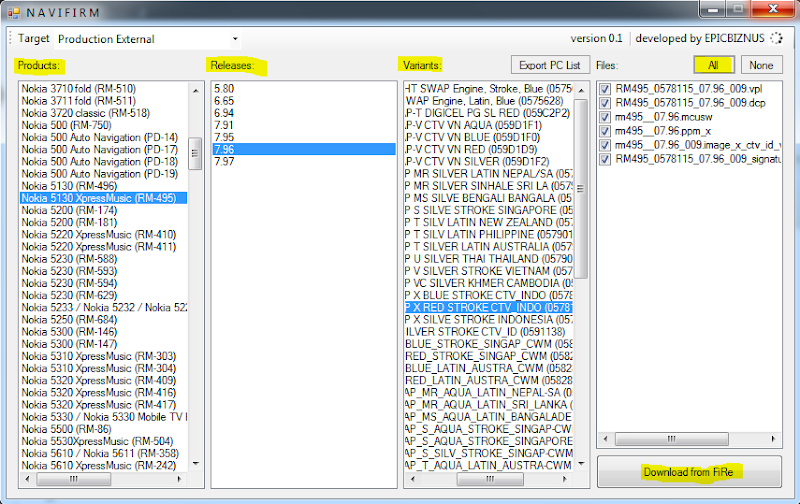Select Nokia 3720 classic (RM-518)
The image size is (800, 504).
click(104, 113)
